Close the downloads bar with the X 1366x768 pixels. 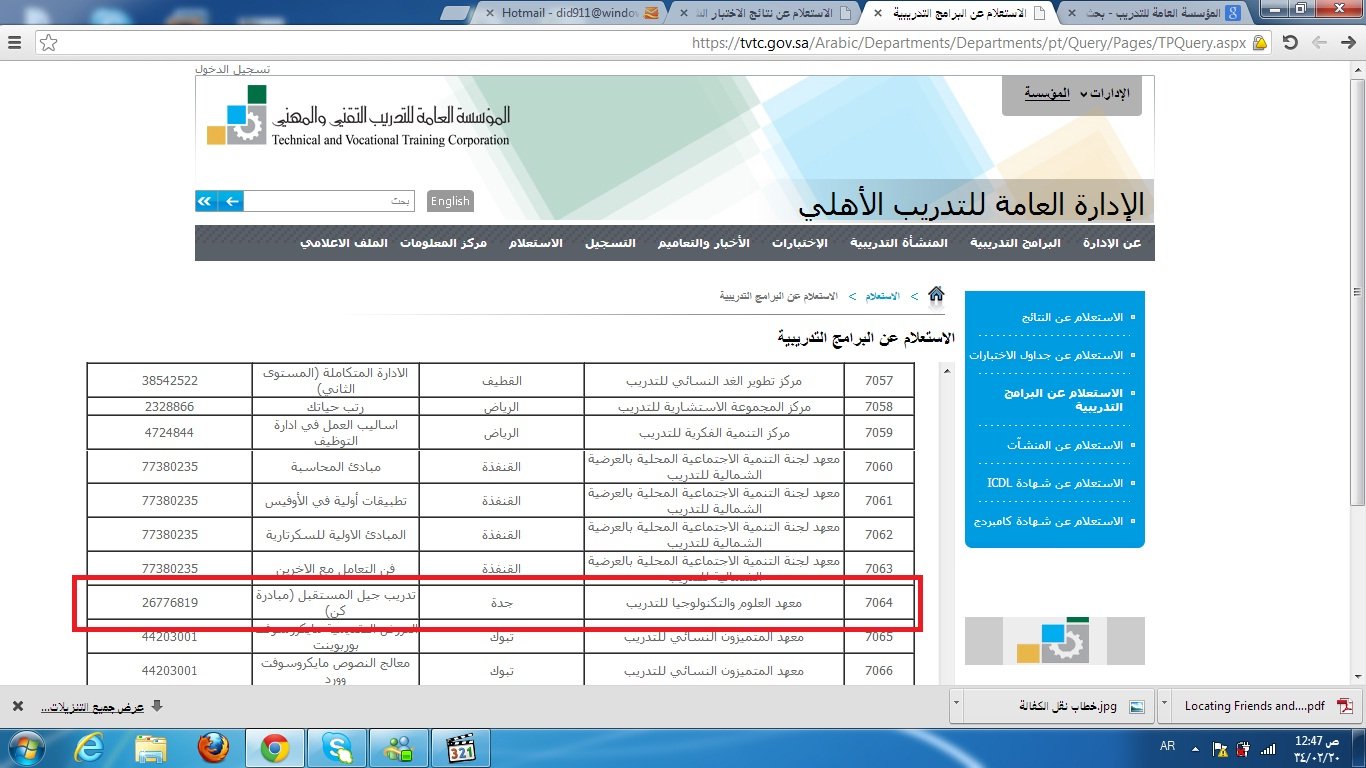(17, 706)
